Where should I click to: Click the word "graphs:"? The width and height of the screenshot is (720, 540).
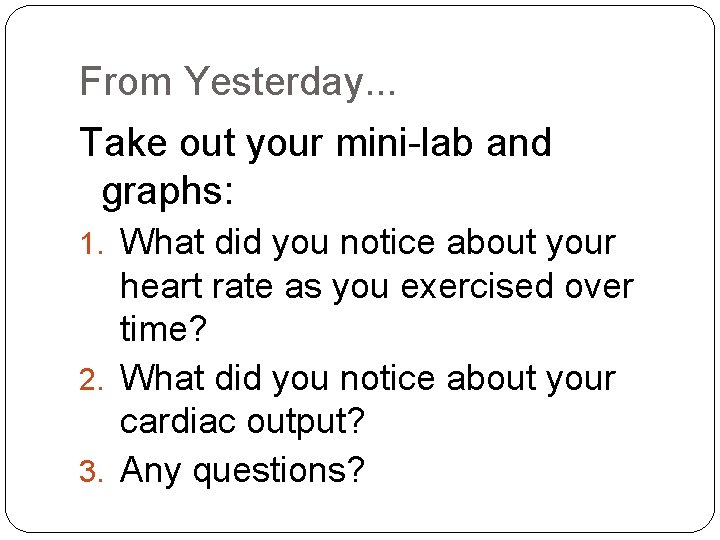(x=168, y=193)
